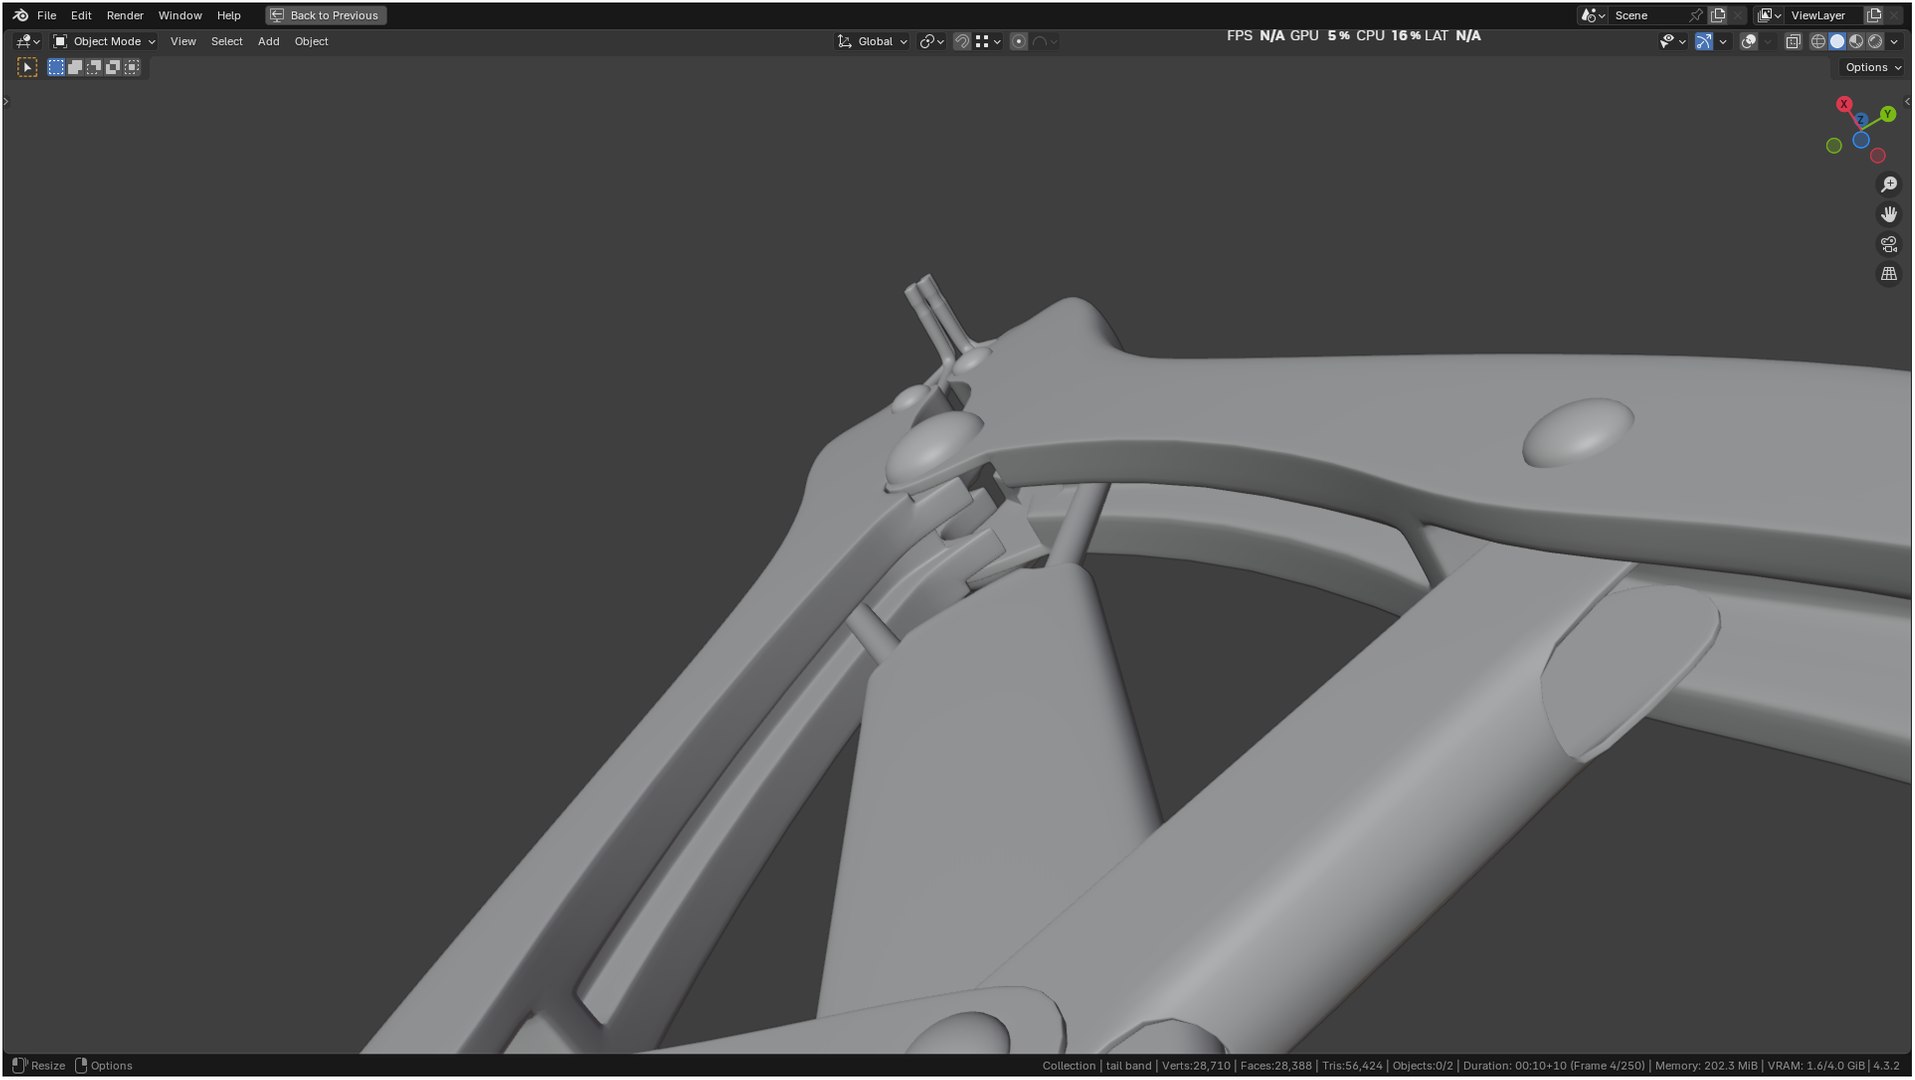Open snapping options dropdown
This screenshot has height=1080, width=1915.
pyautogui.click(x=988, y=41)
